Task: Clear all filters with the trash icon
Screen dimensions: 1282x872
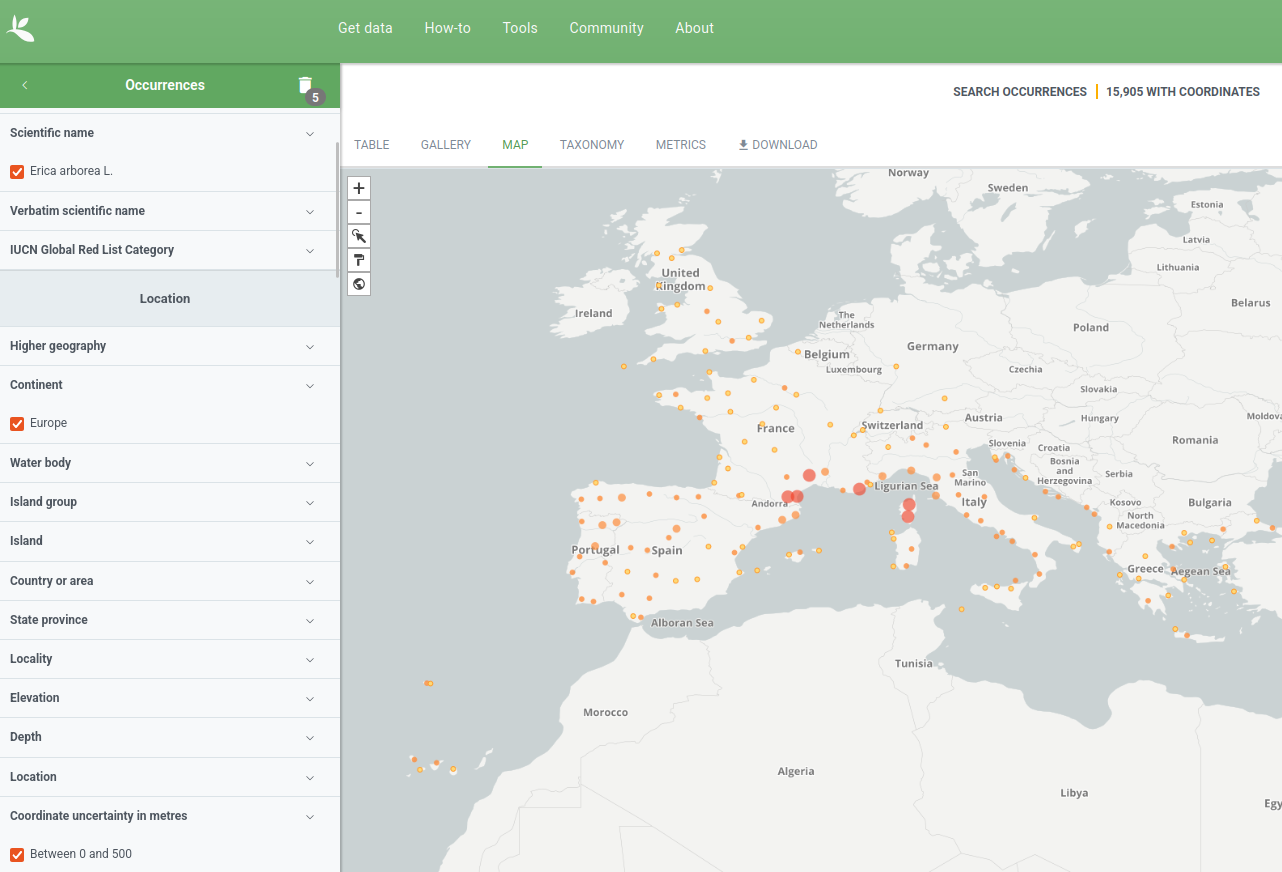Action: click(306, 85)
